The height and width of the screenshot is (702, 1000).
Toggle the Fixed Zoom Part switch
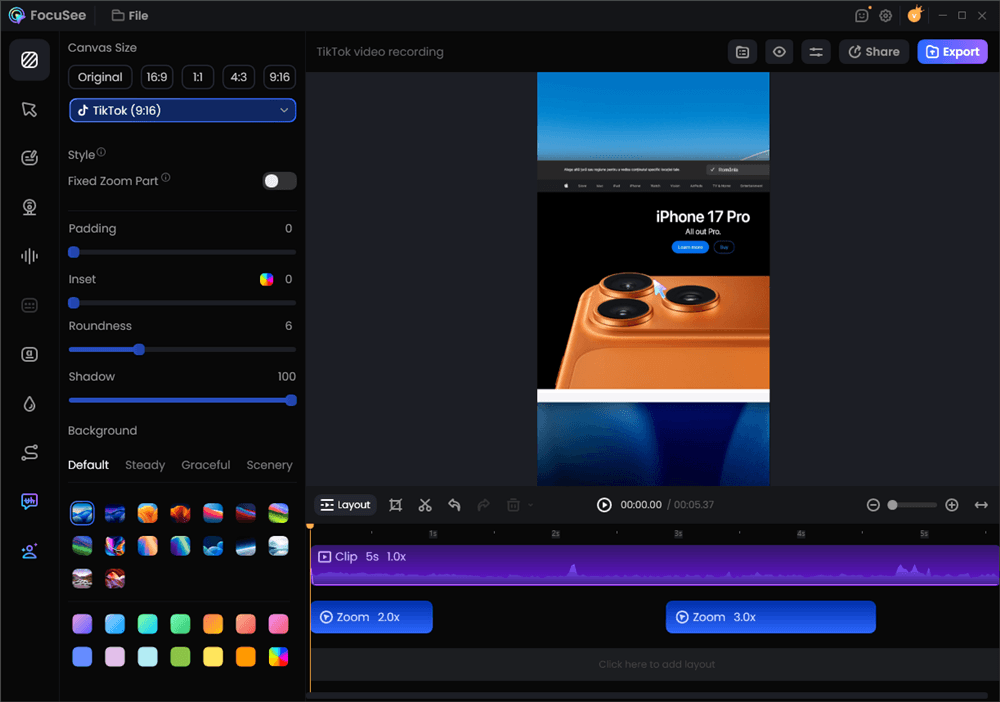coord(279,181)
